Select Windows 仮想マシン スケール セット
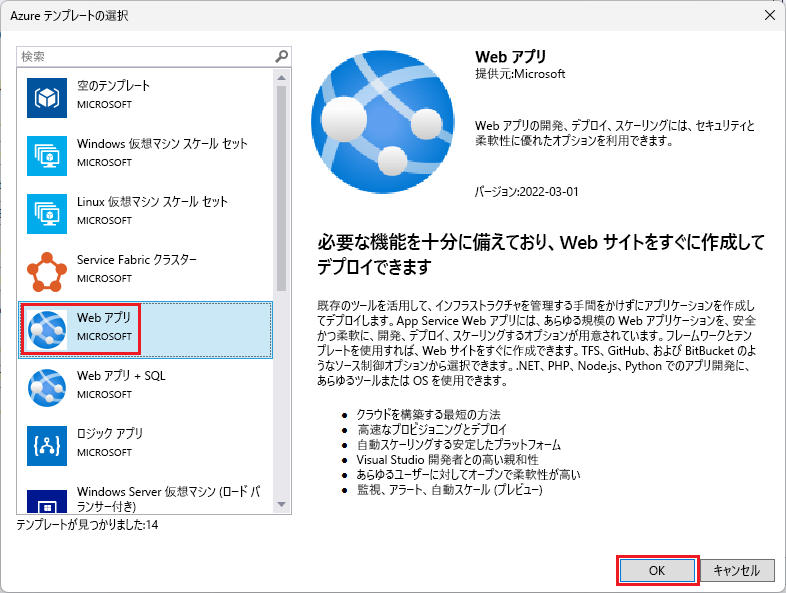This screenshot has width=786, height=593. click(145, 156)
